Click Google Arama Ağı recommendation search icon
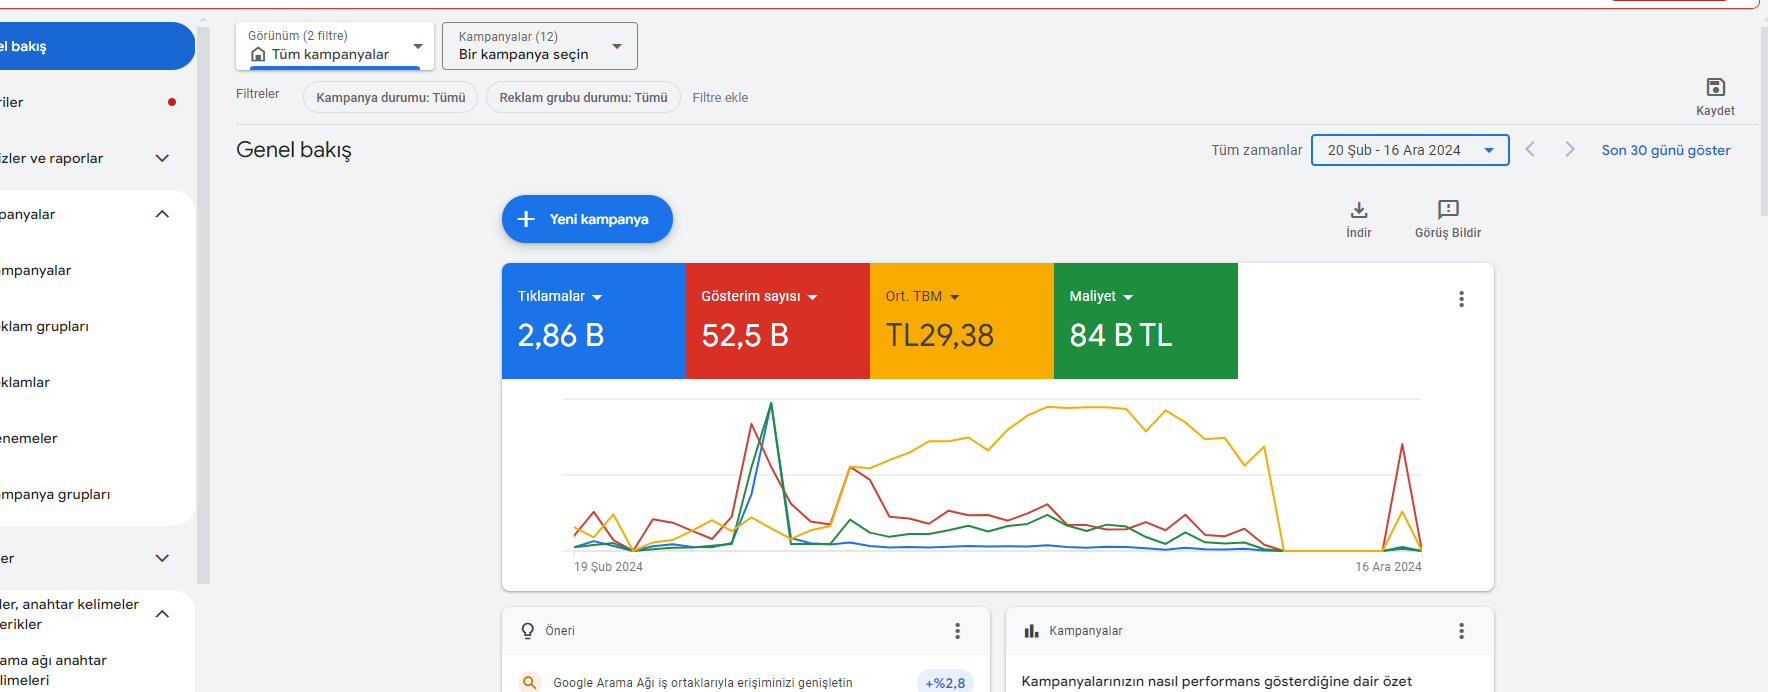1768x692 pixels. [x=529, y=682]
